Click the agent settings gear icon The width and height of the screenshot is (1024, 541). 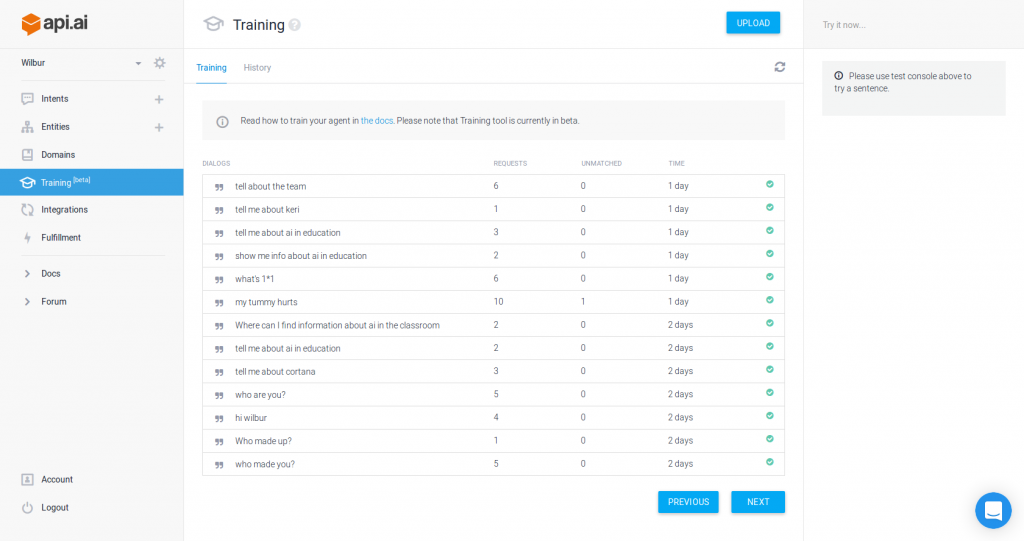point(159,63)
